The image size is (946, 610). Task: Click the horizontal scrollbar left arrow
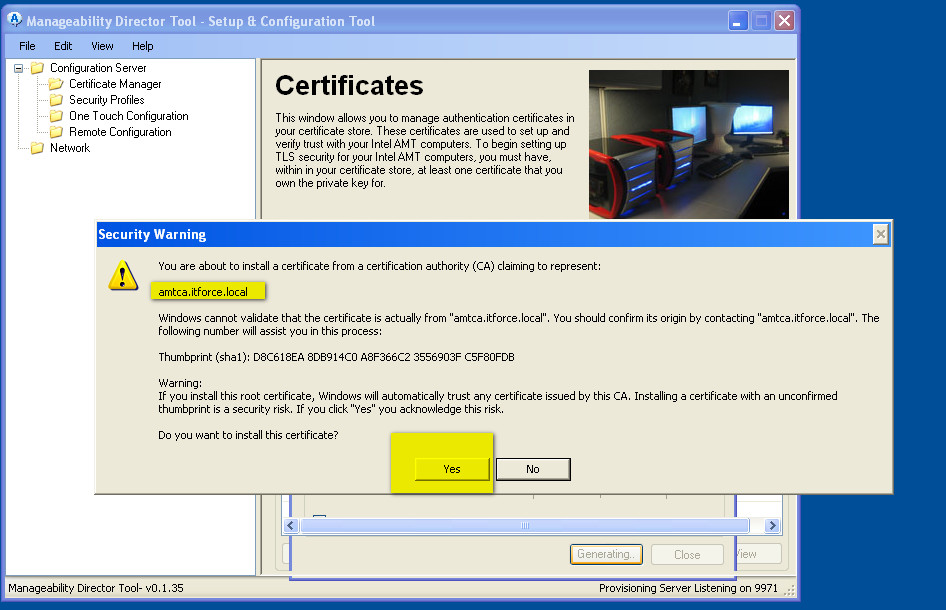click(291, 526)
